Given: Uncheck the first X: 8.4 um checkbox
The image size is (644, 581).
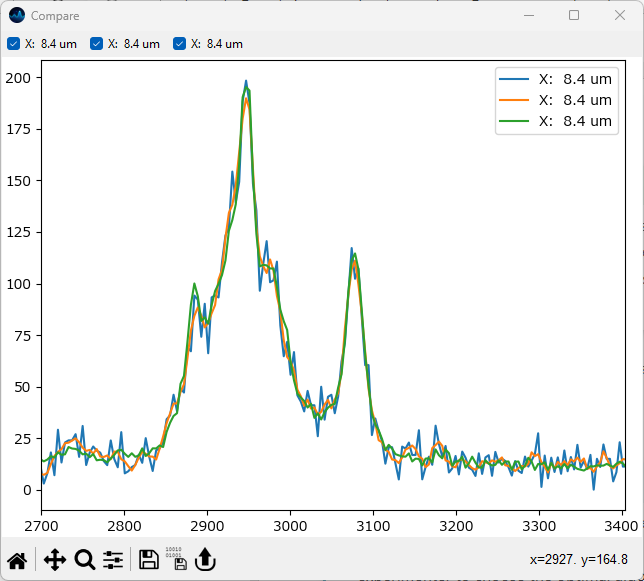Looking at the screenshot, I should pyautogui.click(x=13, y=44).
